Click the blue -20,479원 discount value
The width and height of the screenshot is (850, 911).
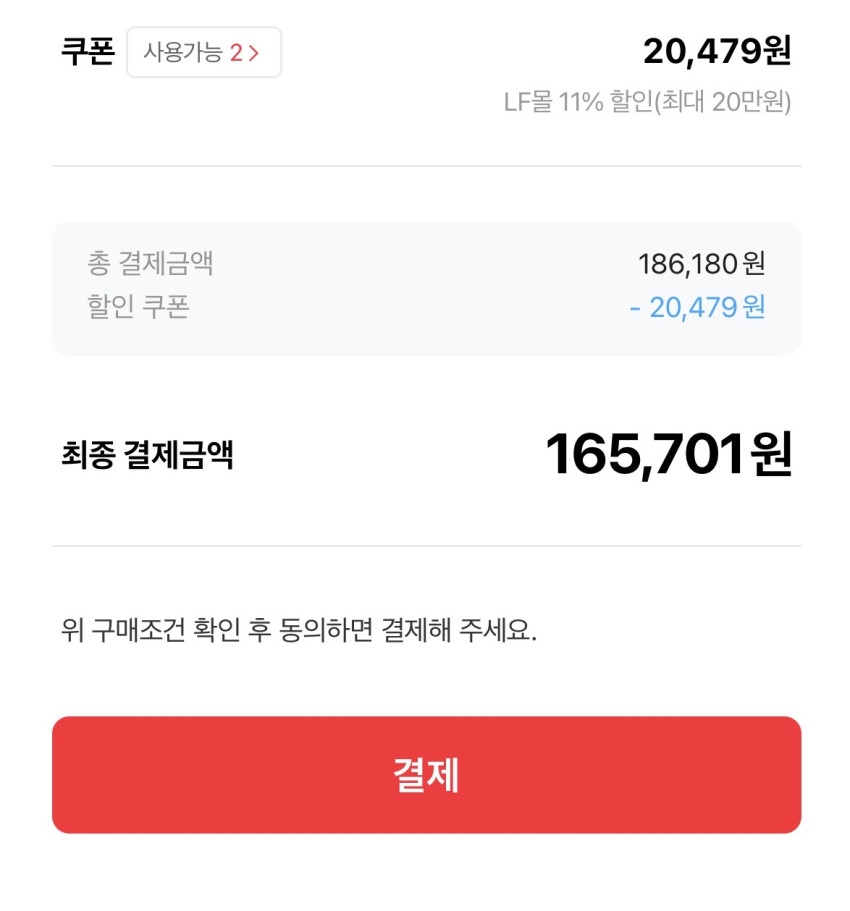[697, 307]
